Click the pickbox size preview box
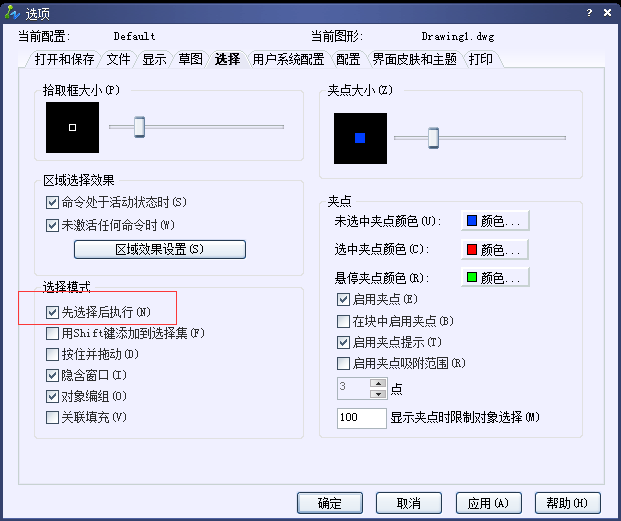This screenshot has height=521, width=621. tap(72, 128)
